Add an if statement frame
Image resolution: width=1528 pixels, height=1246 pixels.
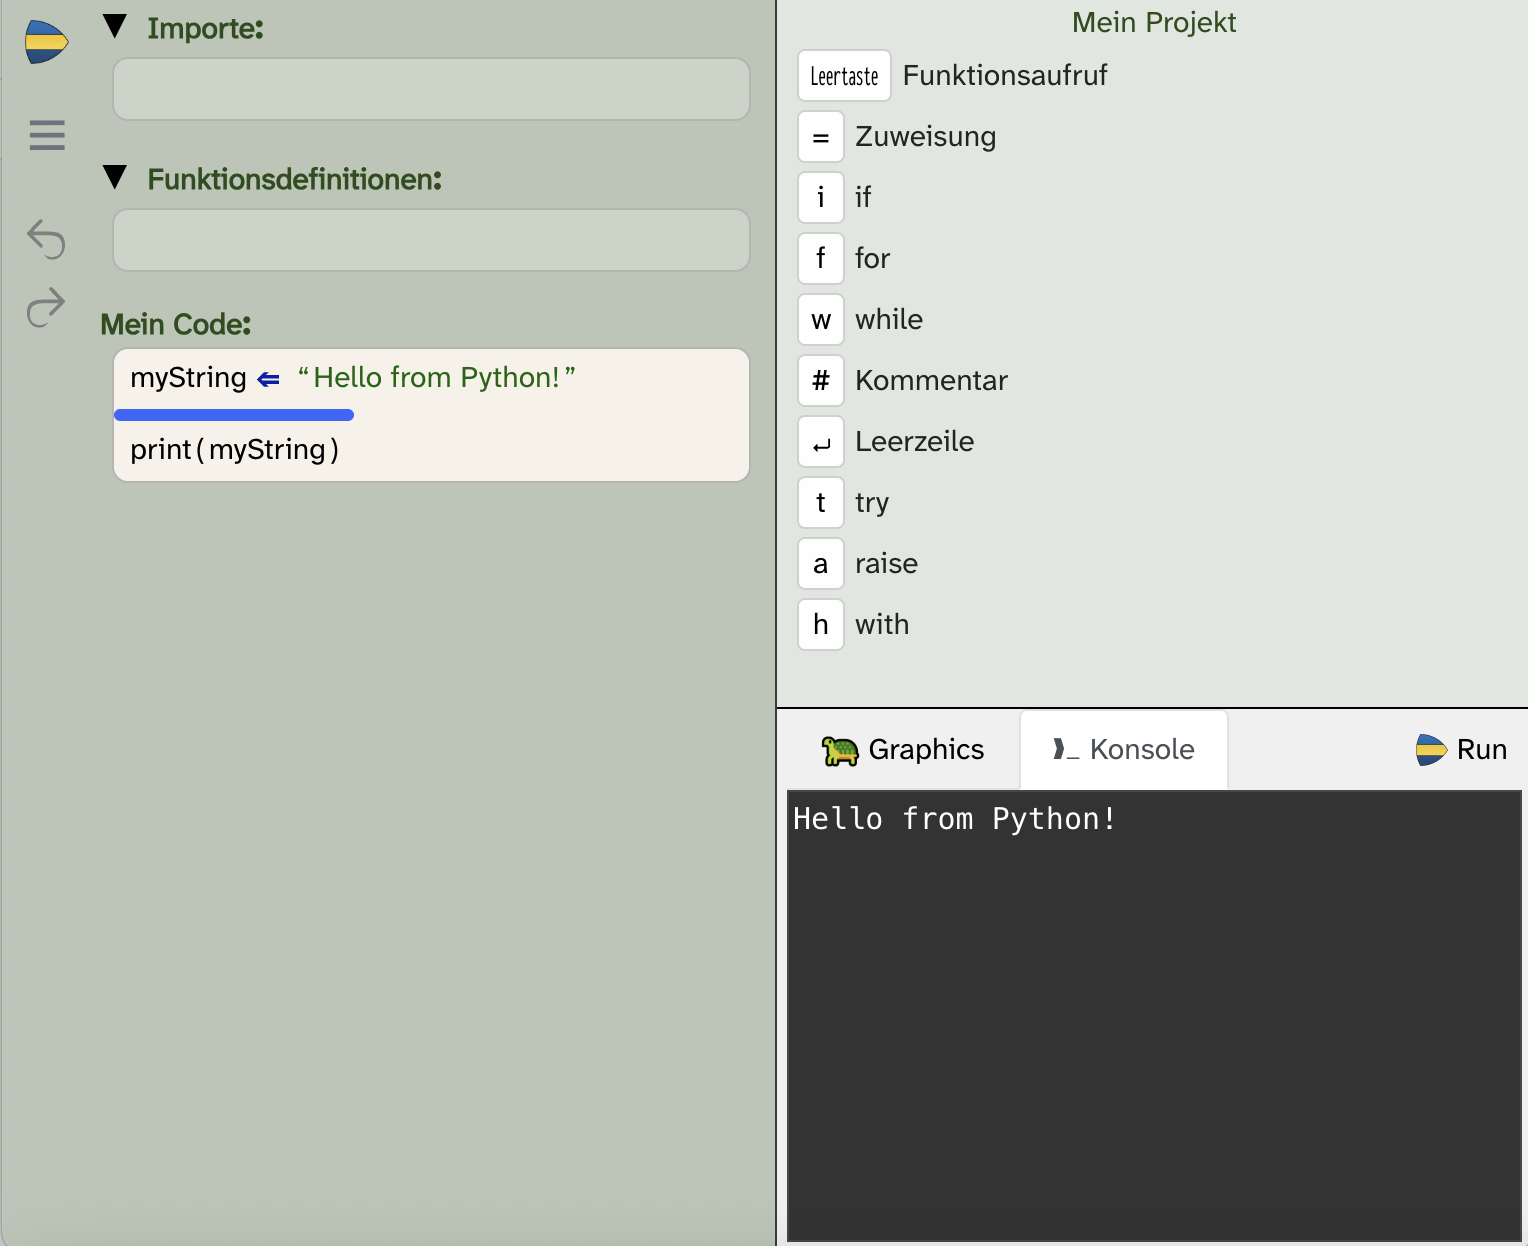pos(820,198)
